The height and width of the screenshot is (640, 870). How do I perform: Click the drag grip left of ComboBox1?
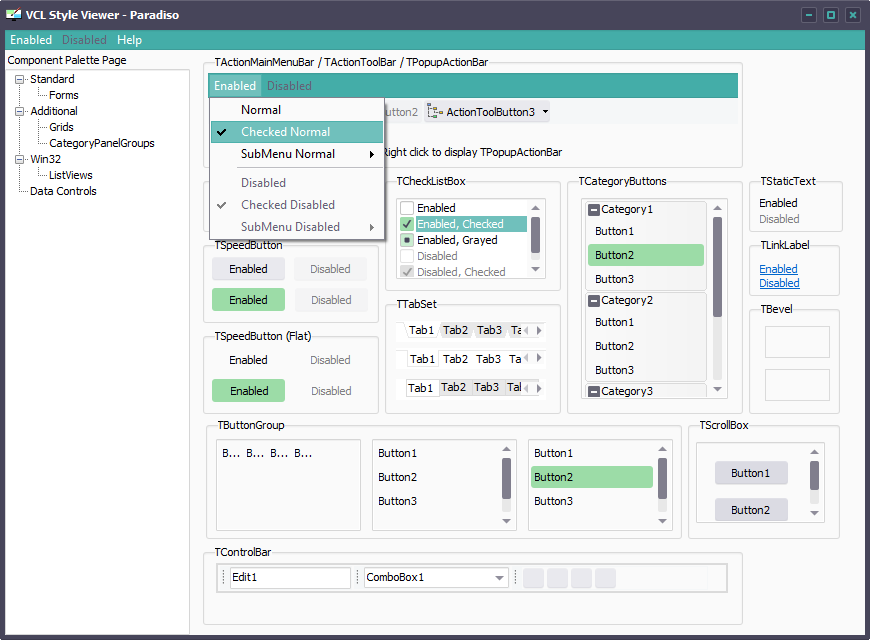pyautogui.click(x=357, y=577)
